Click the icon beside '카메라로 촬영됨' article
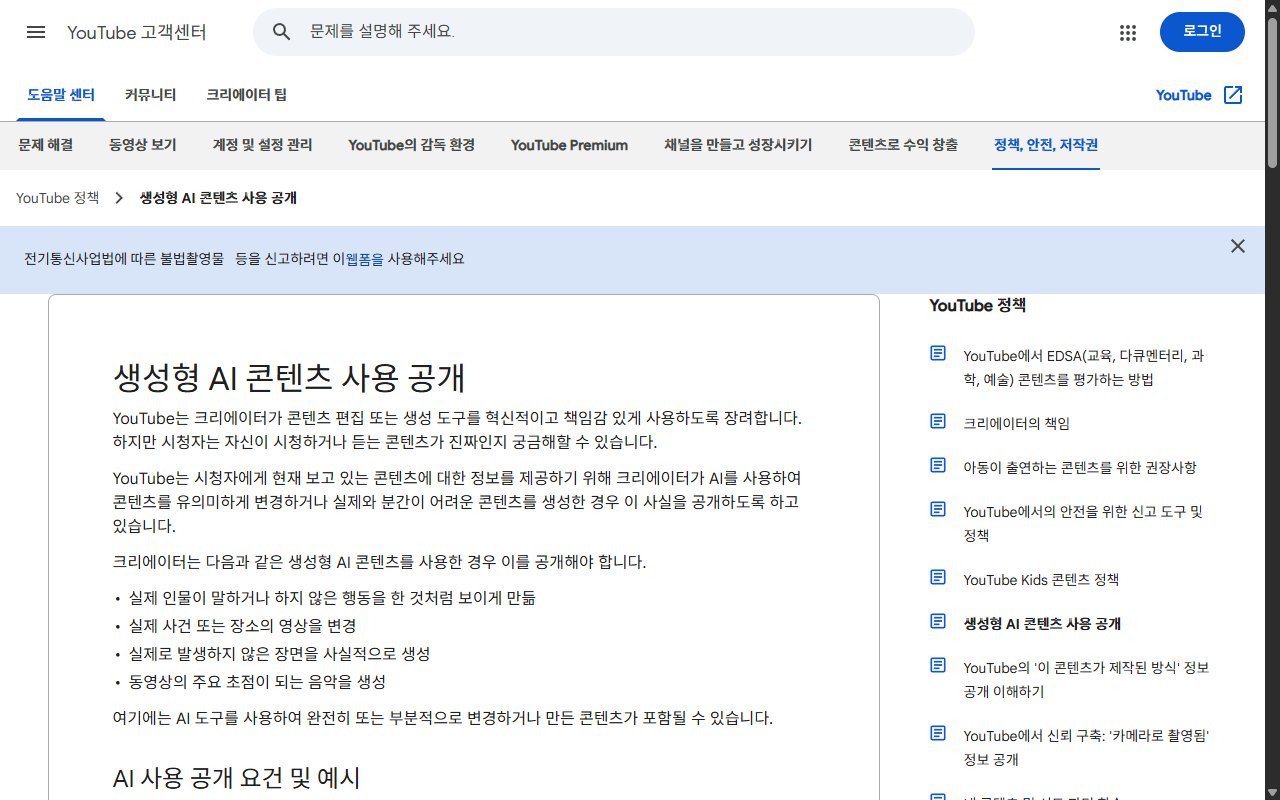 coord(938,733)
